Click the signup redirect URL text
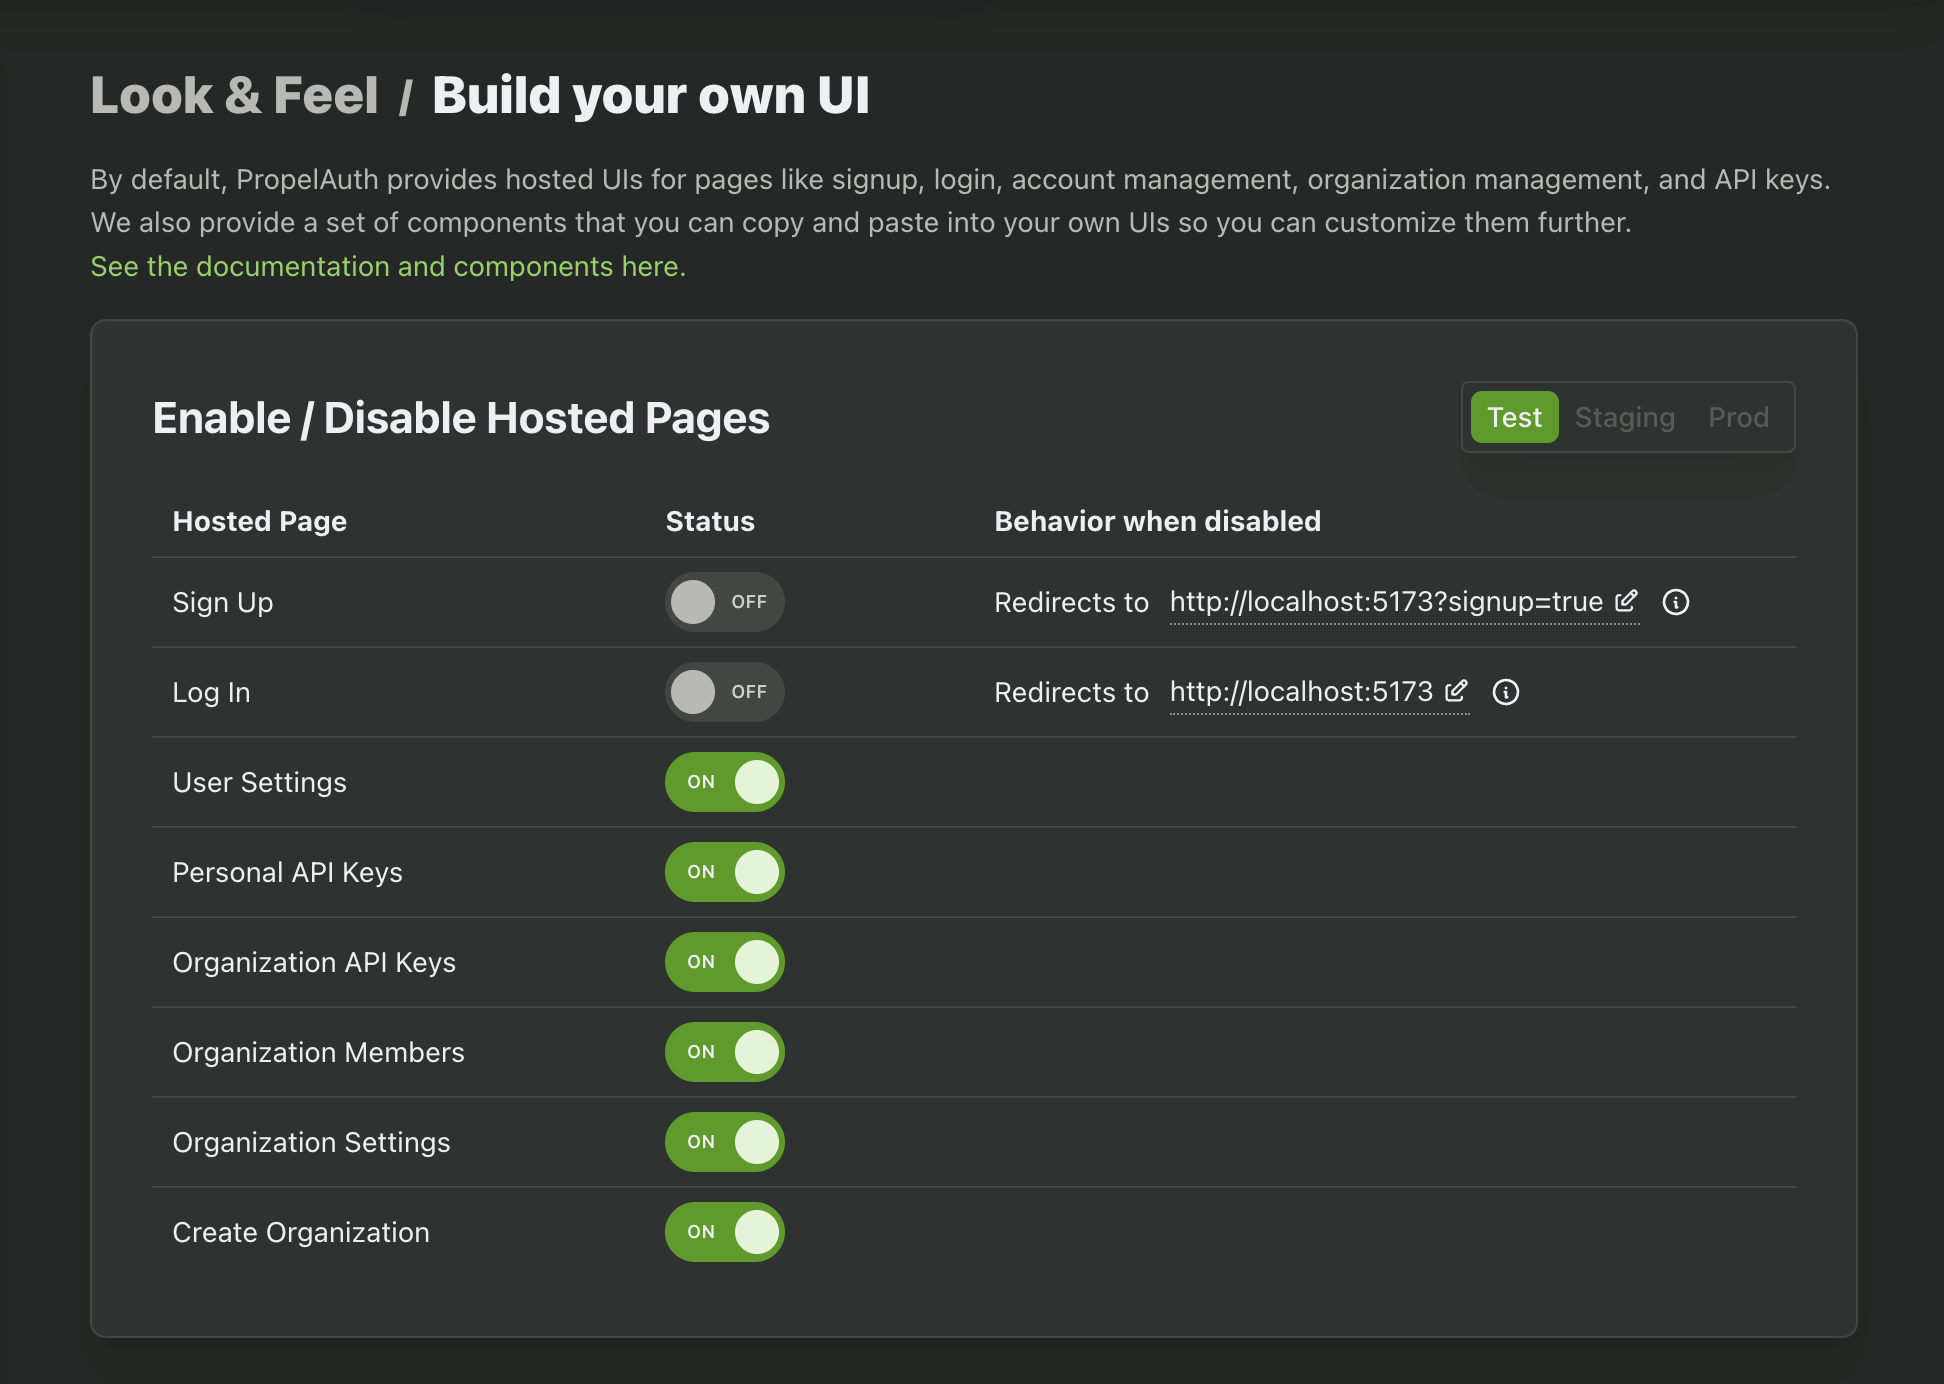Screen dimensions: 1944x1384 click(x=1384, y=601)
